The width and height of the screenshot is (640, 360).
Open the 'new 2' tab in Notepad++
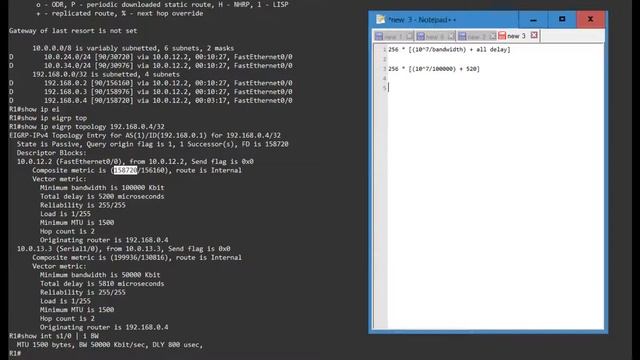tap(476, 37)
